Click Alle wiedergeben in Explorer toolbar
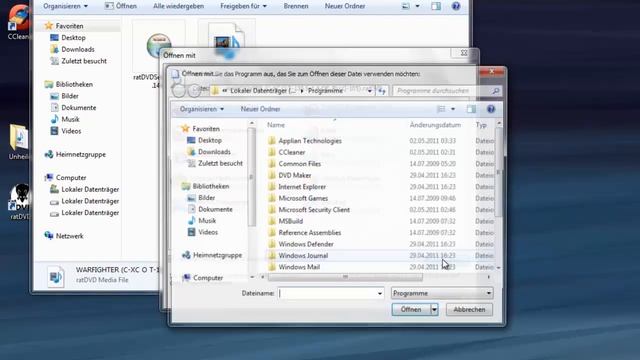Image resolution: width=640 pixels, height=360 pixels. [178, 6]
